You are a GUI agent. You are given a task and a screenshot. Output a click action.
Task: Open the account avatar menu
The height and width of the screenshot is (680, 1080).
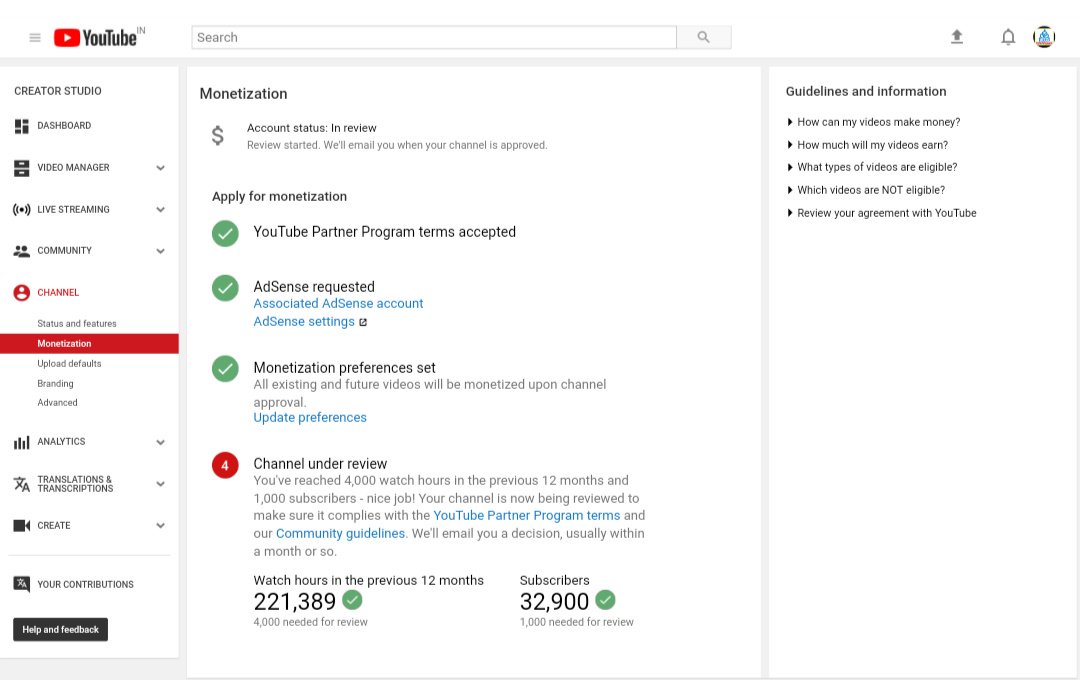click(1043, 37)
